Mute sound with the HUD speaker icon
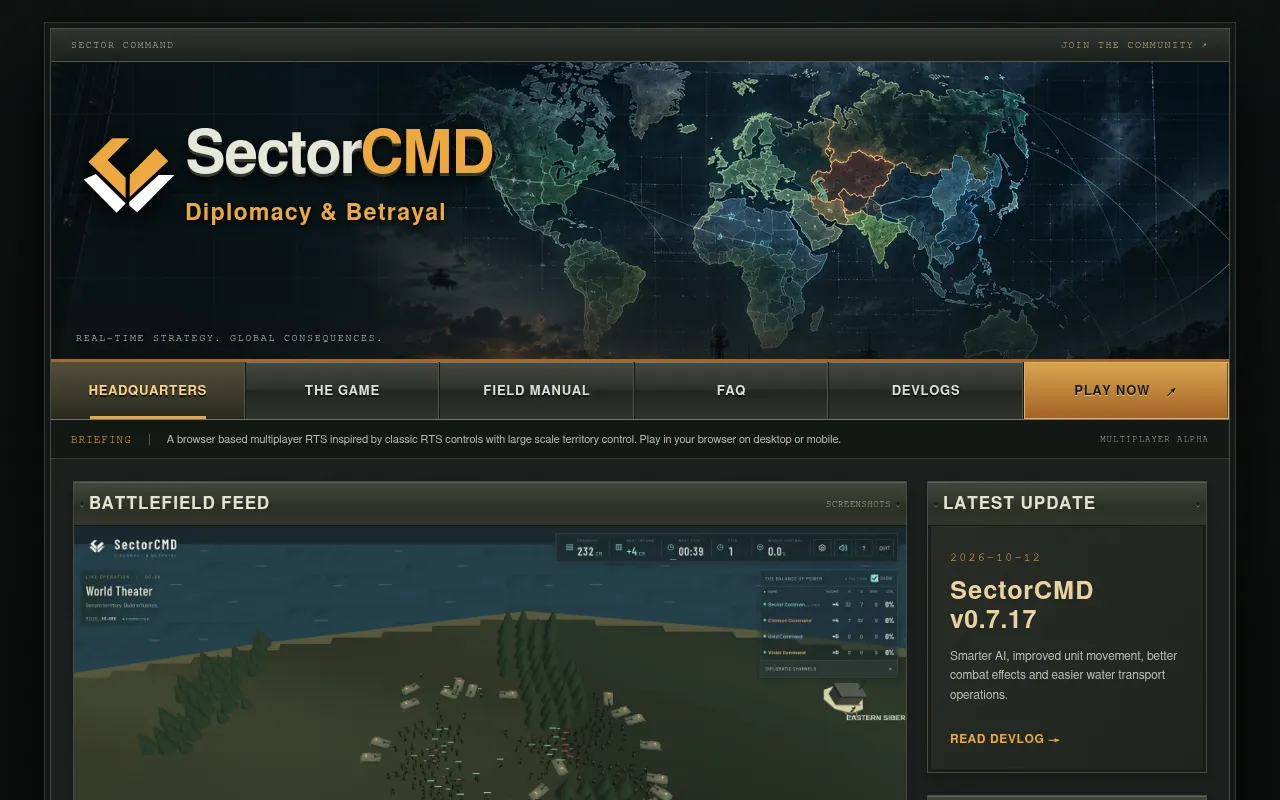 843,548
